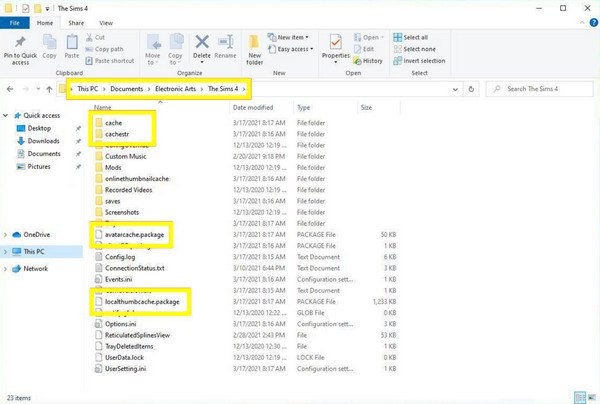
Task: Select the Screenshots folder
Action: tap(122, 212)
